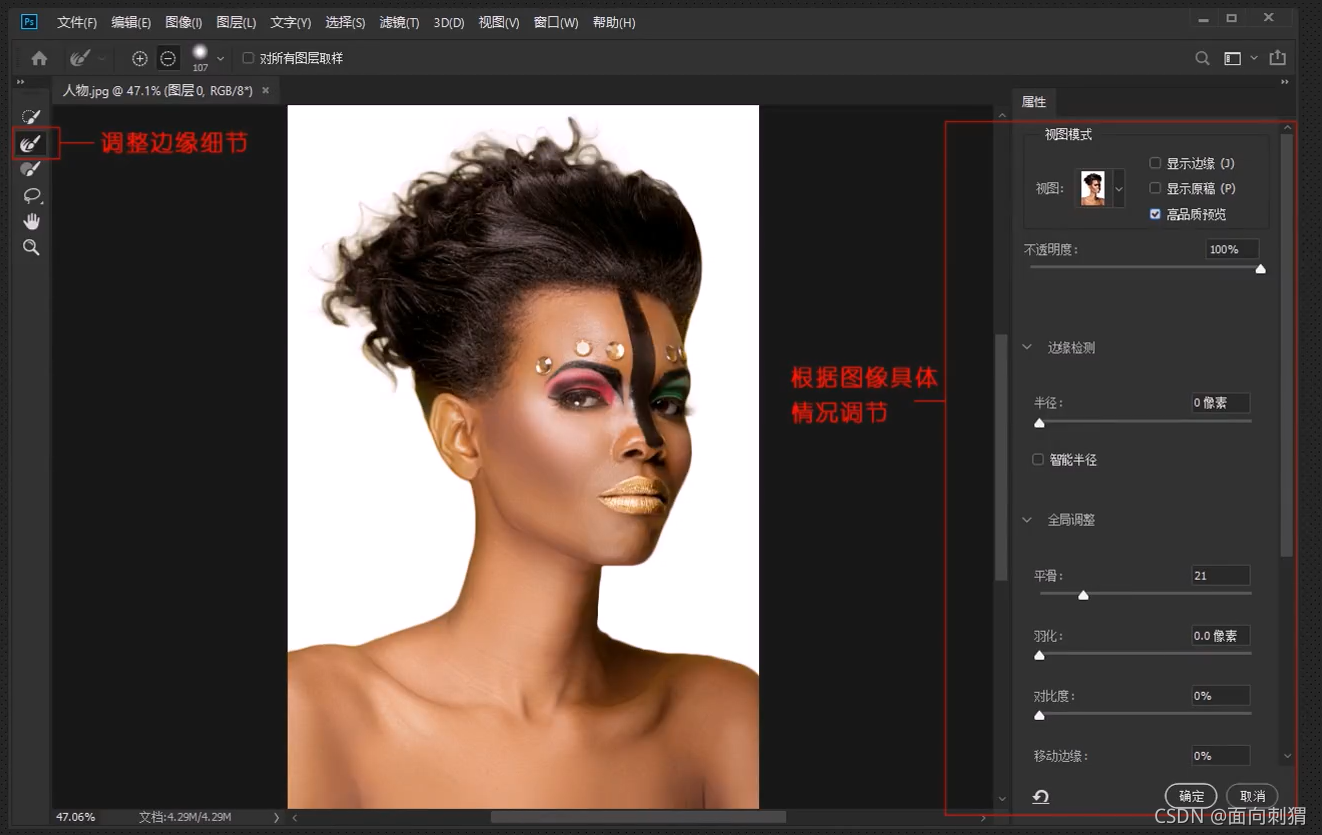Open the 滤镜(T) menu
The image size is (1322, 835).
[399, 22]
